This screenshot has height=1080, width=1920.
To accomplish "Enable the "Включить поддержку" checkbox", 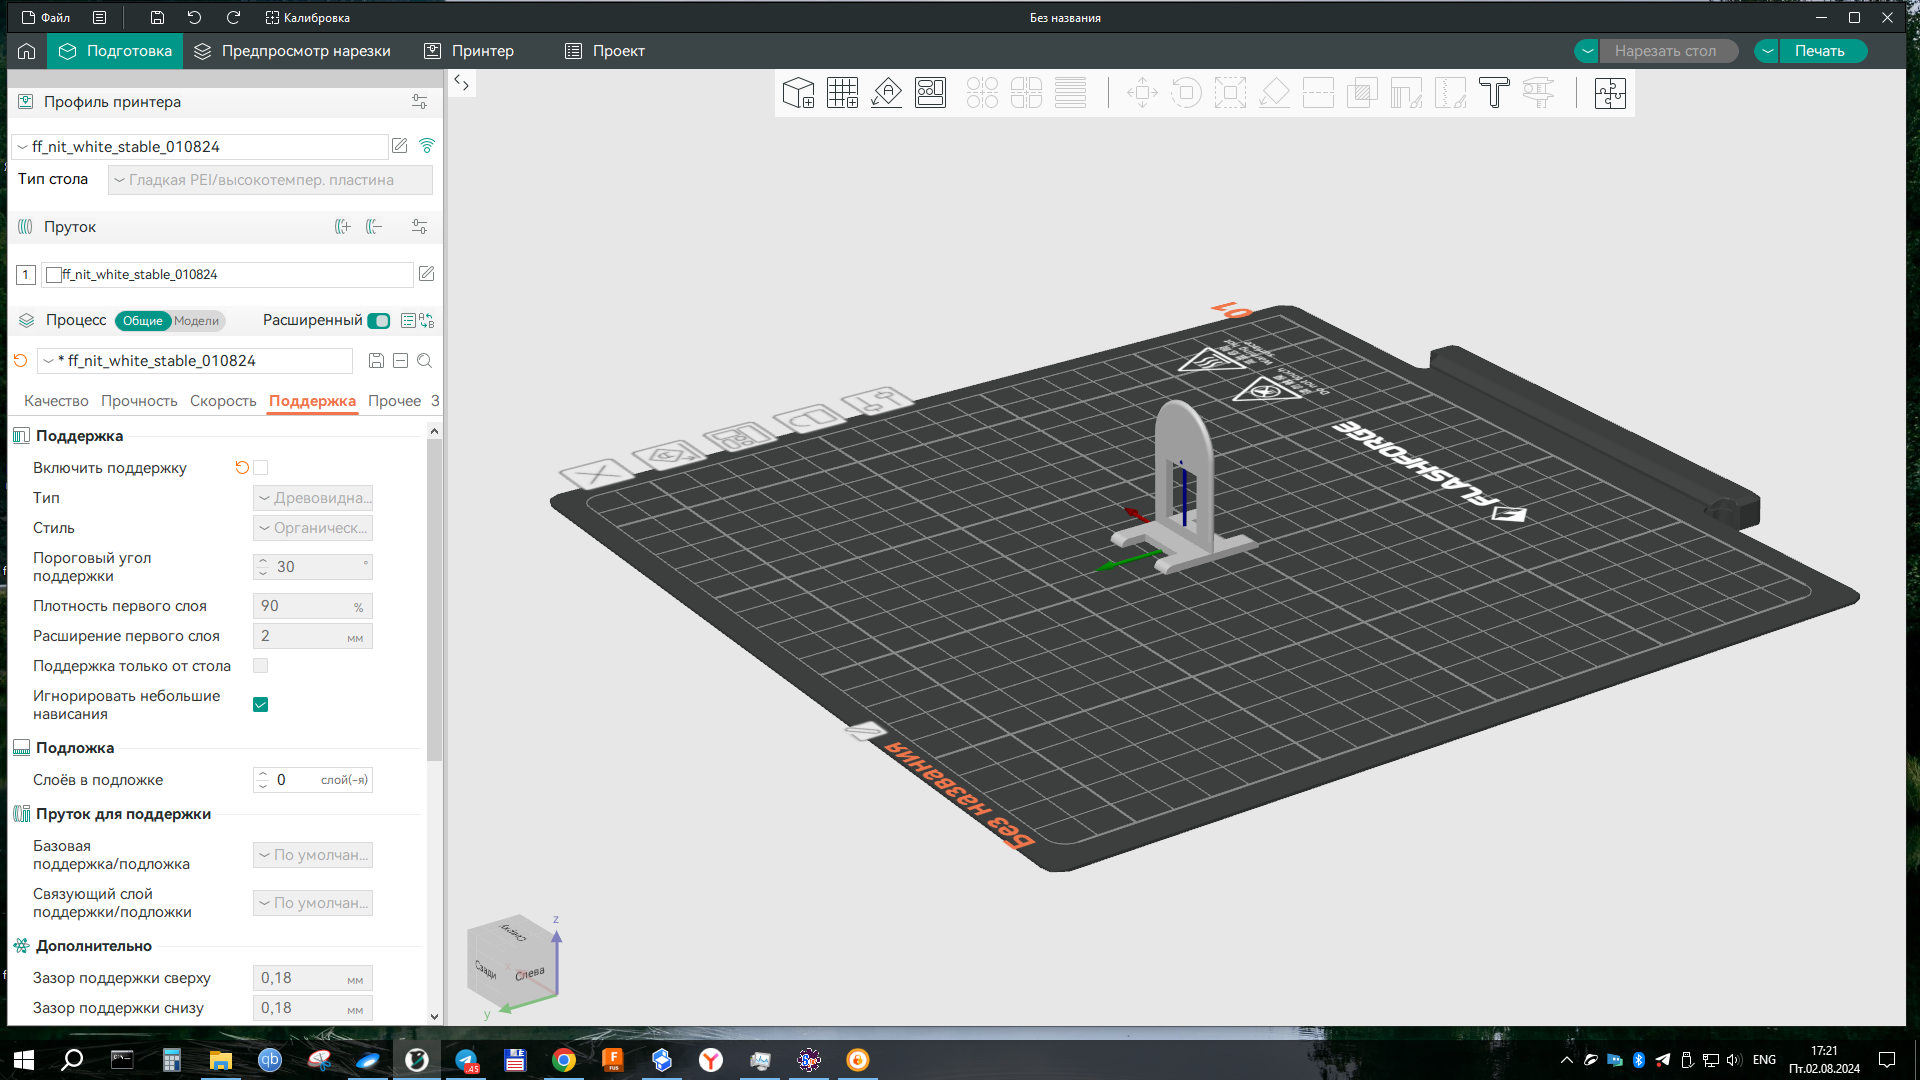I will [x=261, y=468].
